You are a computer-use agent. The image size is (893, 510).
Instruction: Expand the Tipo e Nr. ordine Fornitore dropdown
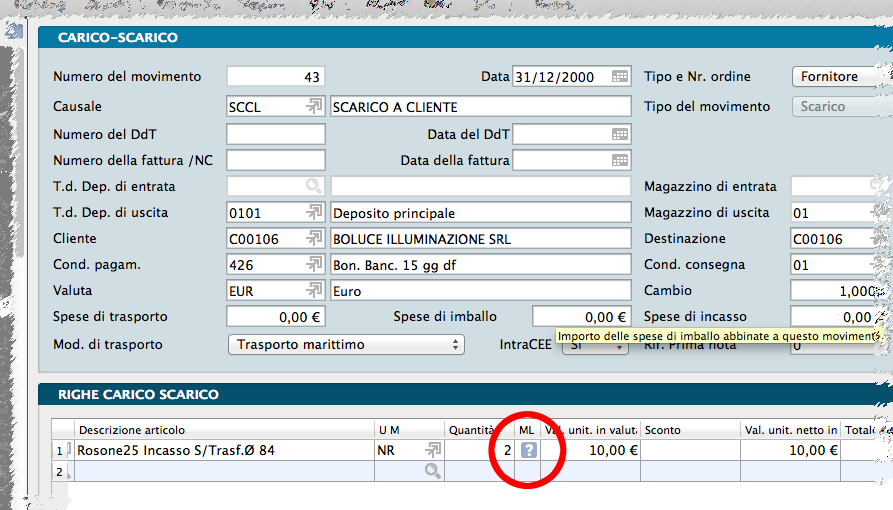(x=840, y=77)
